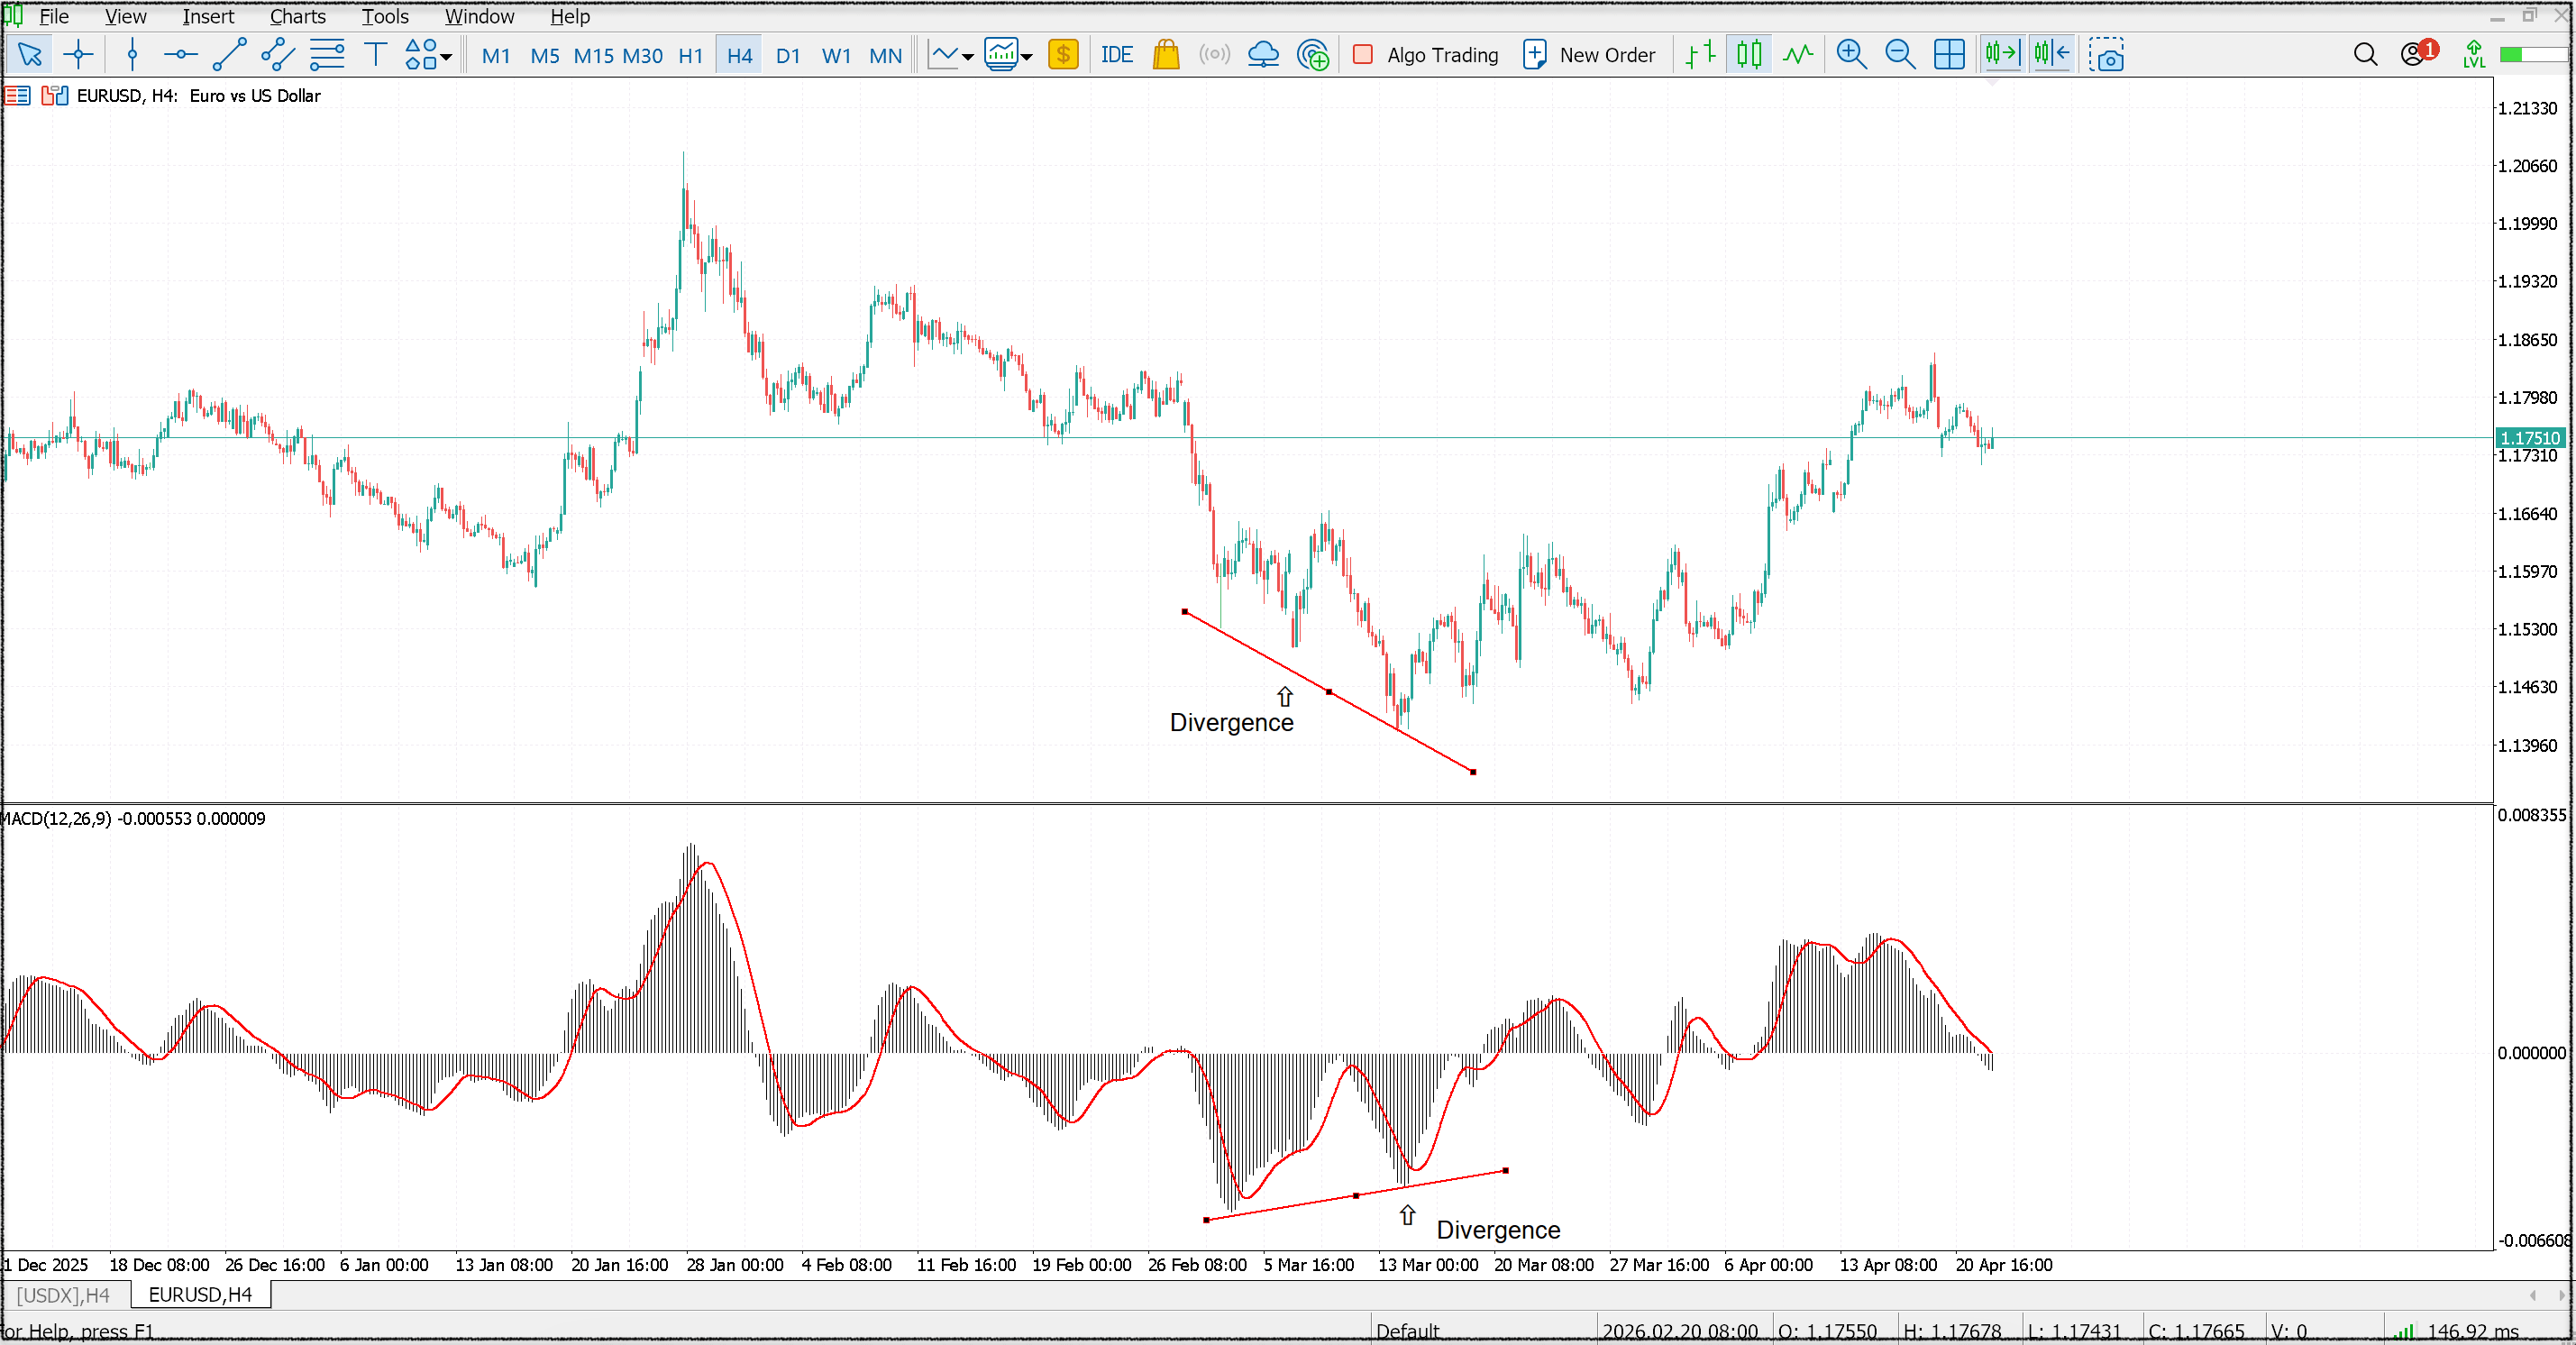
Task: Open the search magnifier
Action: [2365, 55]
